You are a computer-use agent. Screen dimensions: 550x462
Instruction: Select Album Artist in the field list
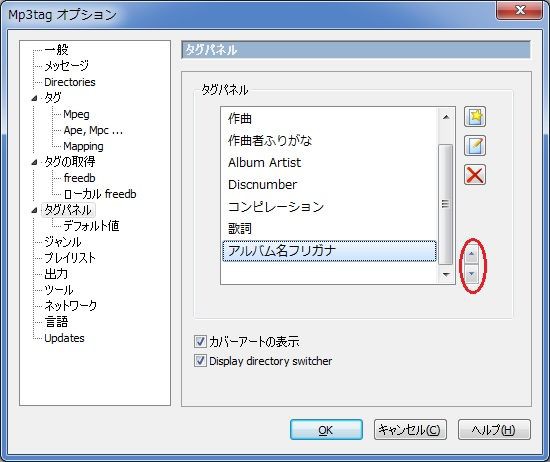tap(329, 163)
